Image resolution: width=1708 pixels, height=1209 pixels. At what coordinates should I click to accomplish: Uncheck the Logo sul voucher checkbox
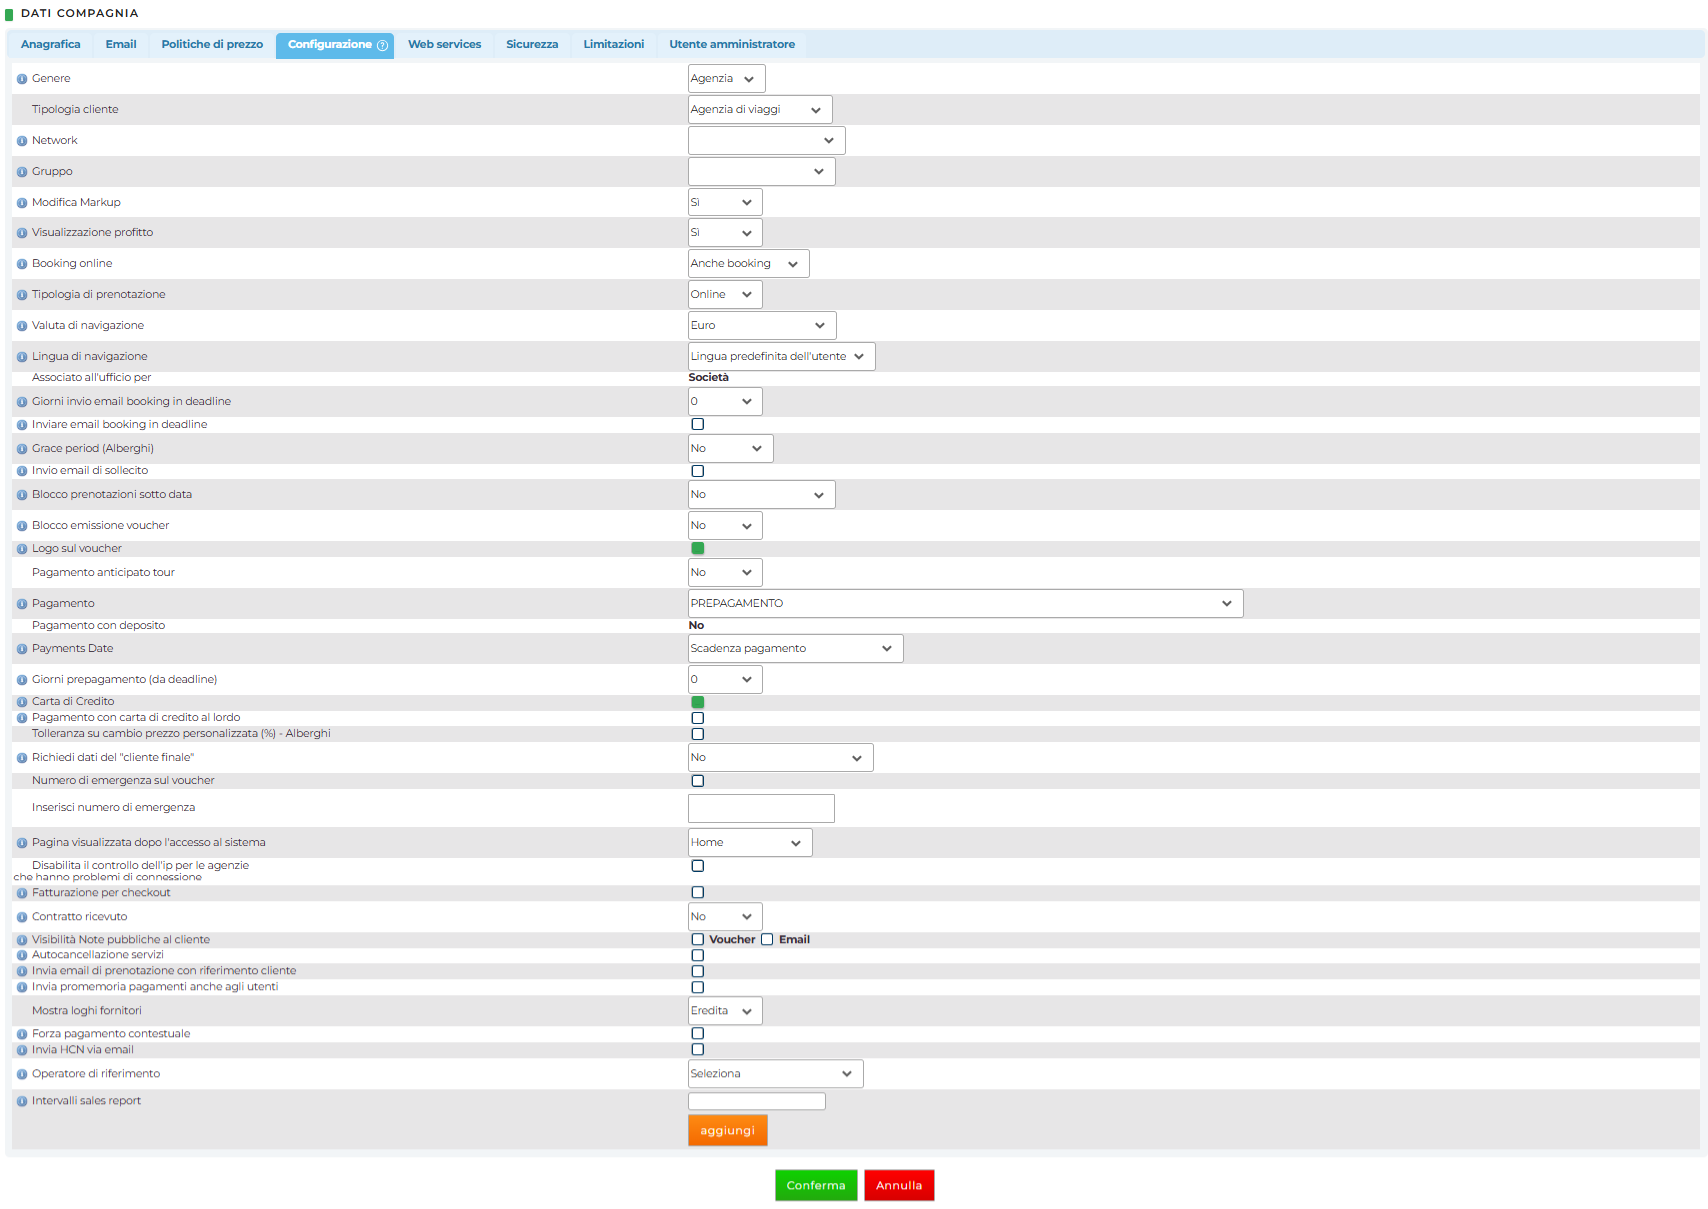698,548
